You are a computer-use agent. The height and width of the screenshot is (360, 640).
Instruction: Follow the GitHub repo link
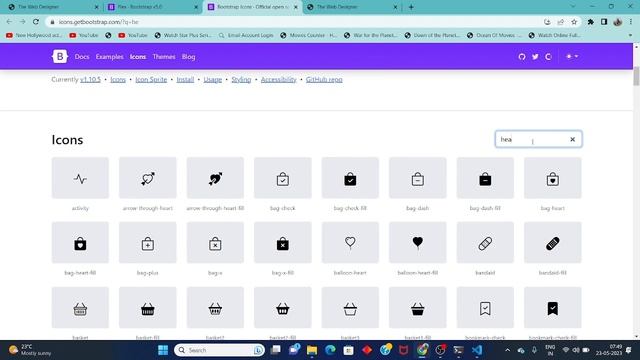pyautogui.click(x=324, y=80)
